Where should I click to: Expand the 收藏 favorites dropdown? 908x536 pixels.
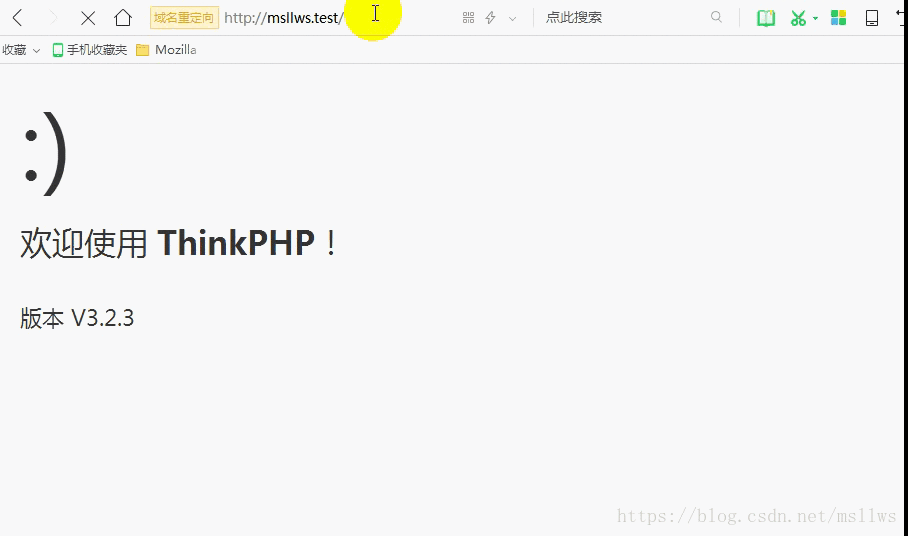click(20, 50)
